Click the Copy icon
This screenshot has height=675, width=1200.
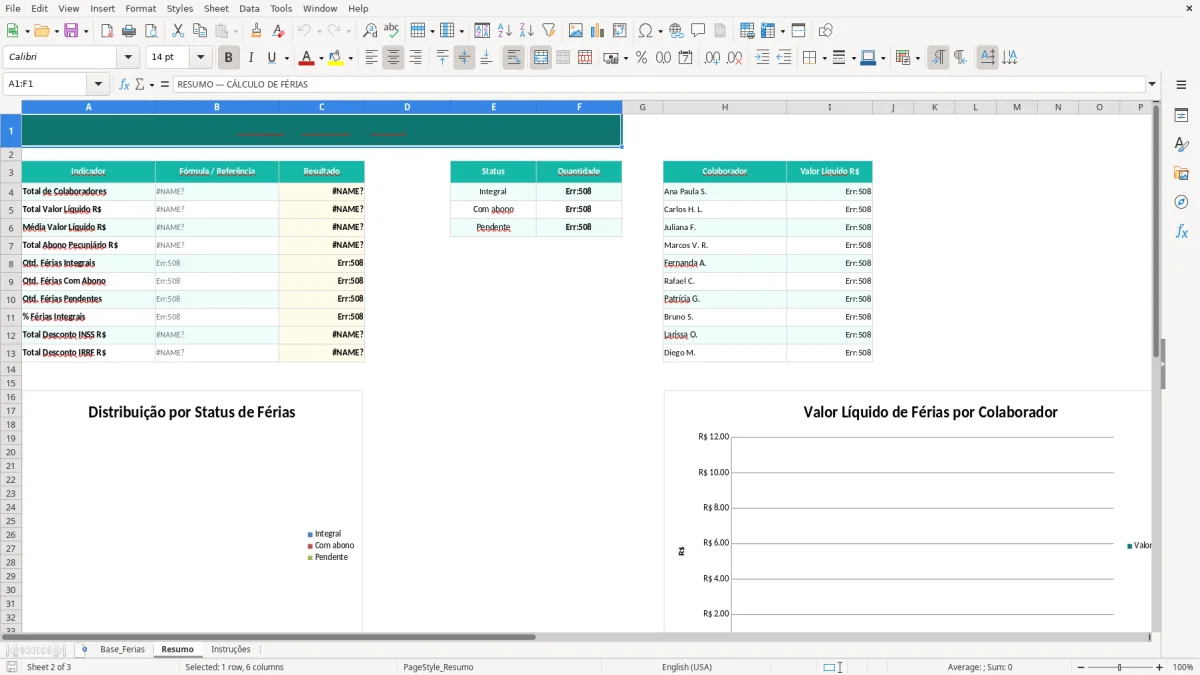[x=200, y=31]
